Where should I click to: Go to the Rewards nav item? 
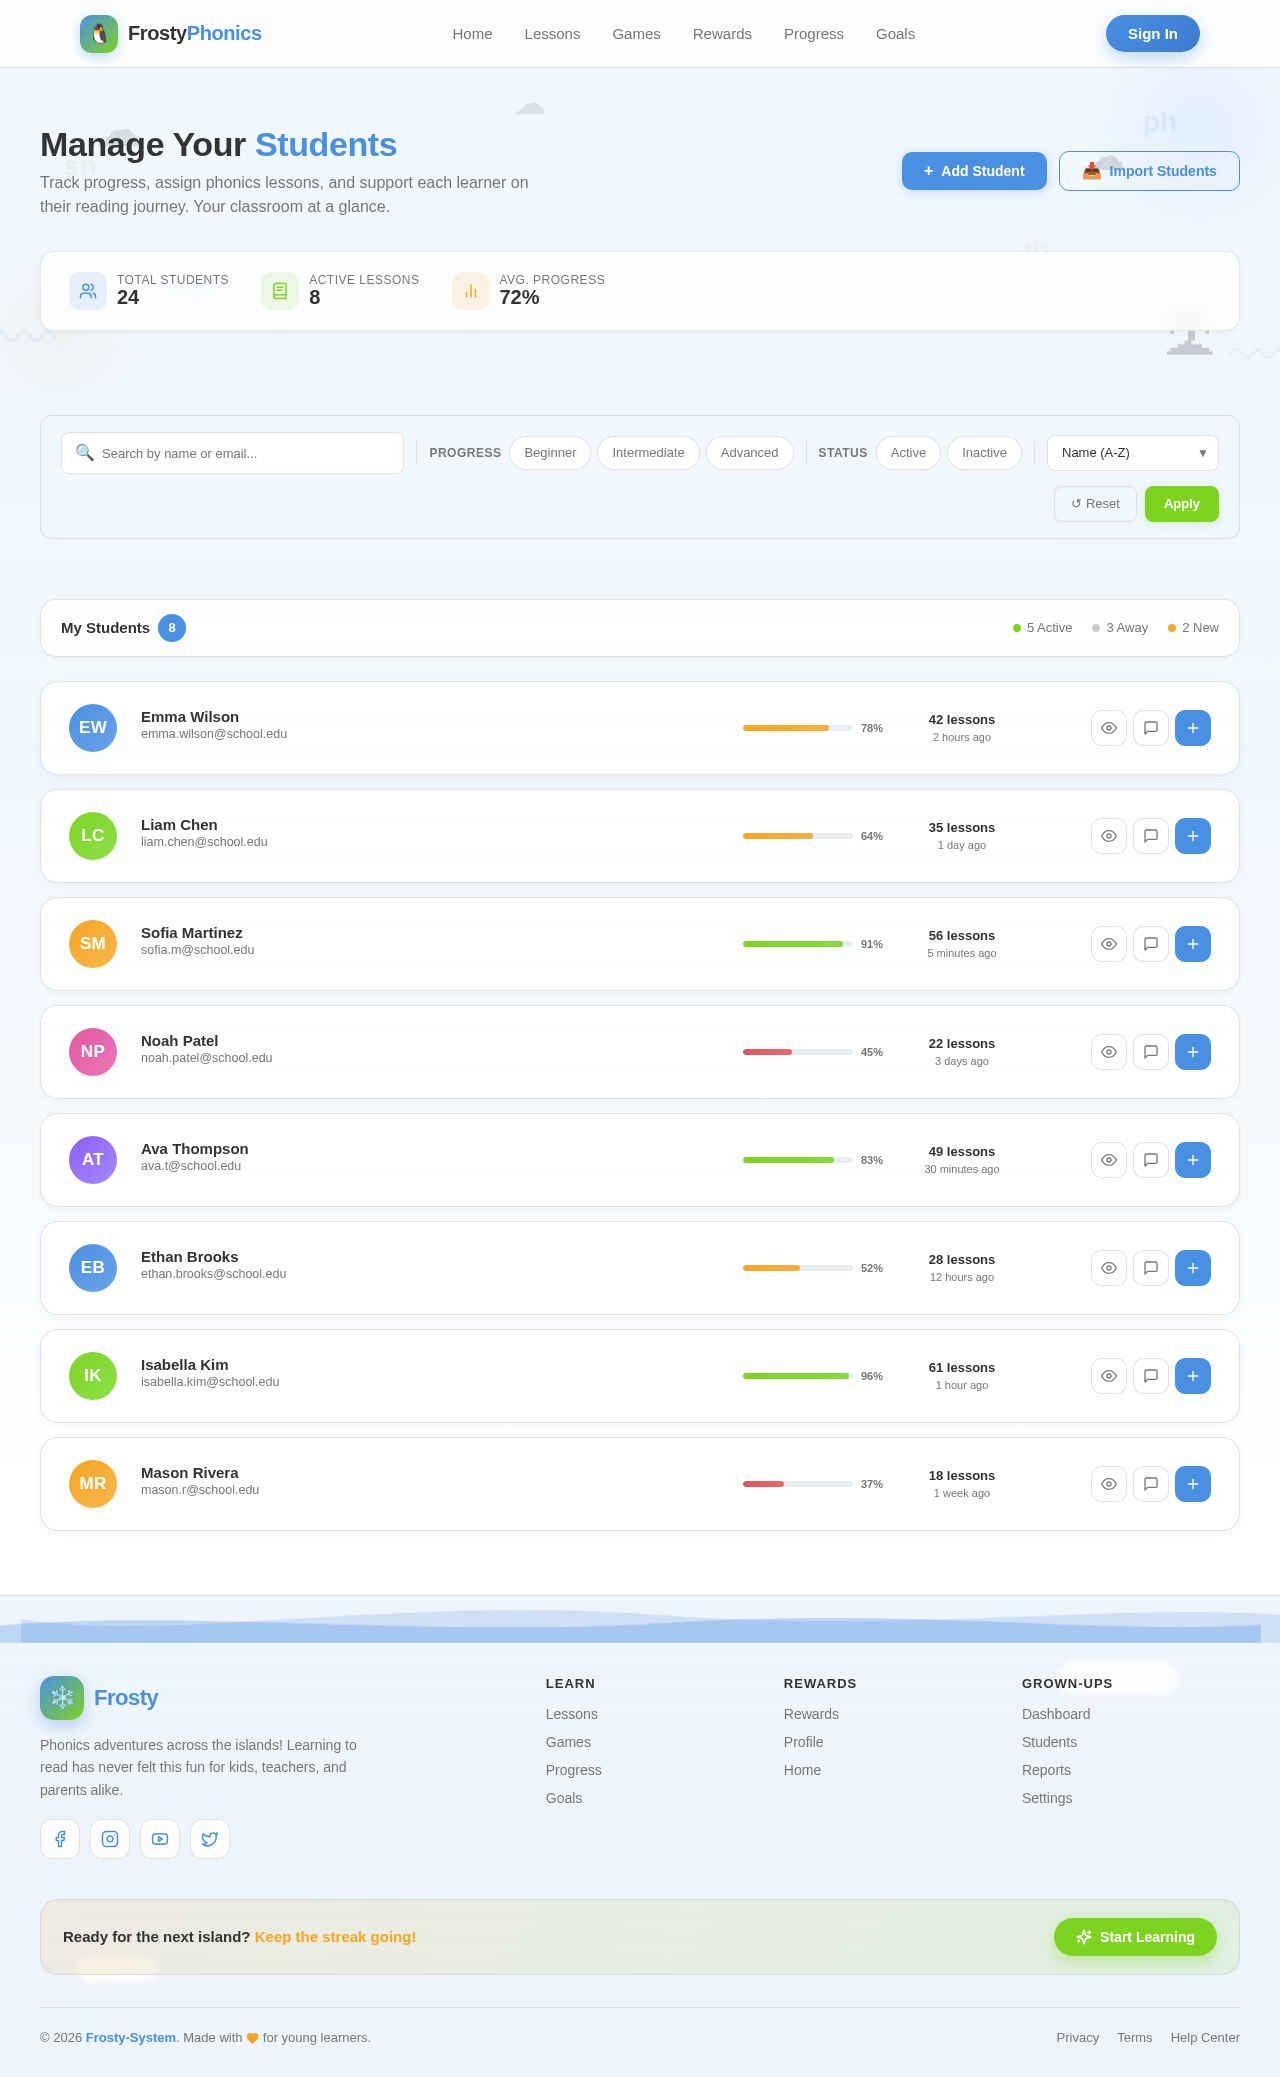pos(722,34)
